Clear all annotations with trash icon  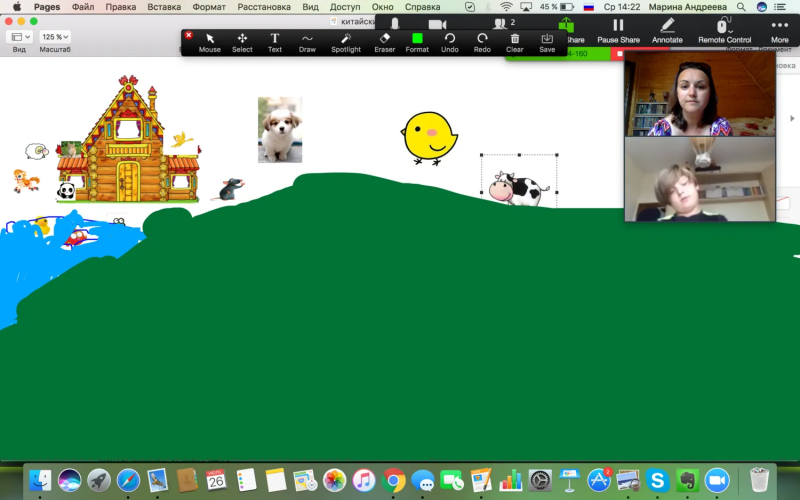click(x=515, y=42)
